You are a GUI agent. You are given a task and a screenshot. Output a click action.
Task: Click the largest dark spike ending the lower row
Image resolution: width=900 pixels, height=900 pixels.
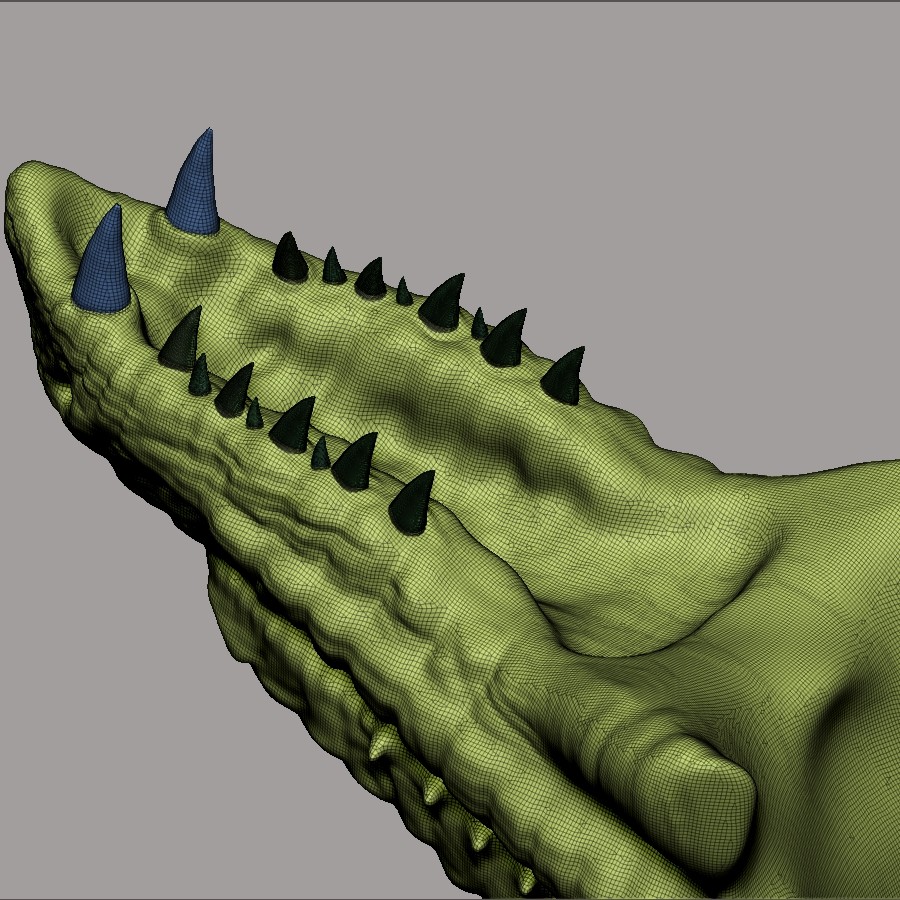point(413,503)
